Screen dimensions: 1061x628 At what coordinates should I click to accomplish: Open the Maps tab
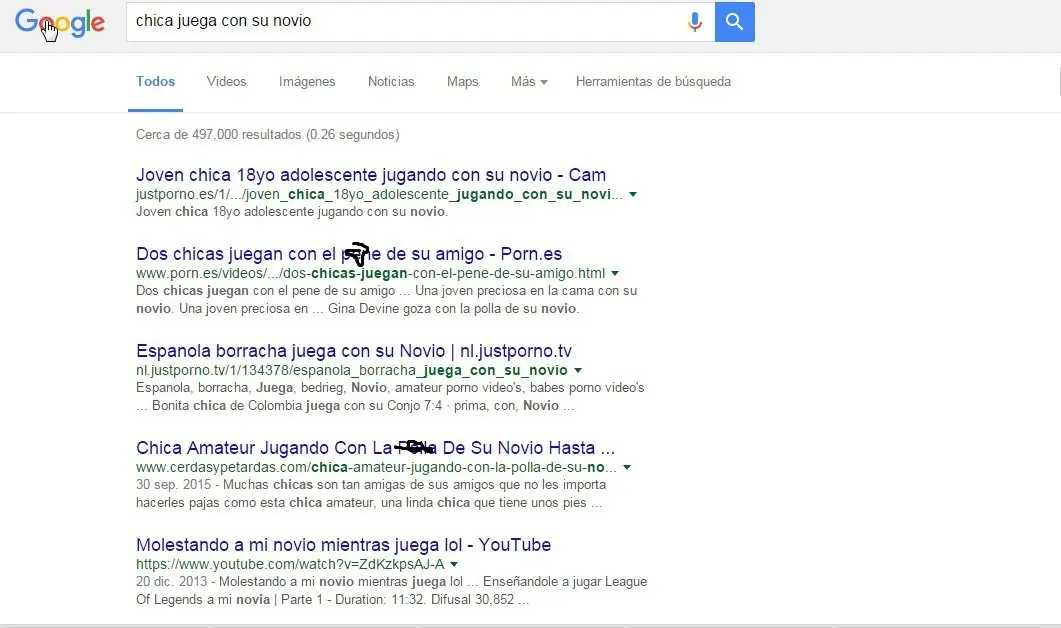click(462, 82)
